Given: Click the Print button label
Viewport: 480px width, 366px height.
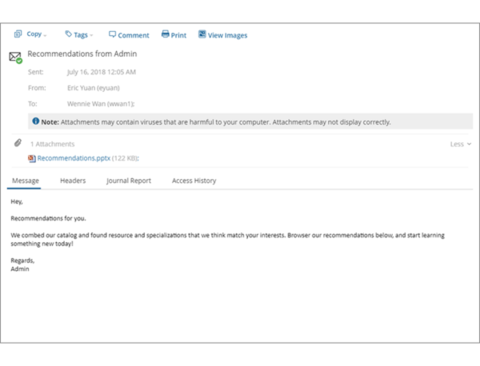Looking at the screenshot, I should [x=179, y=35].
